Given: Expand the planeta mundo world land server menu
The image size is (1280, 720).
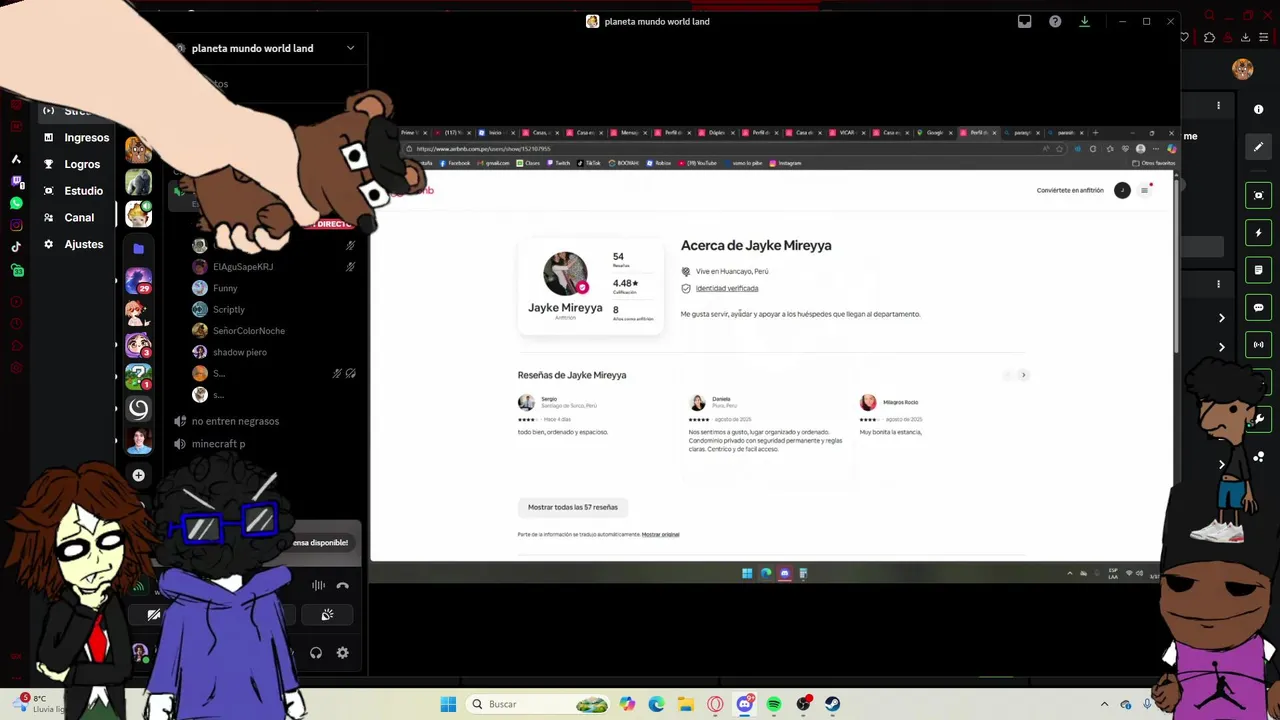Looking at the screenshot, I should [x=350, y=48].
